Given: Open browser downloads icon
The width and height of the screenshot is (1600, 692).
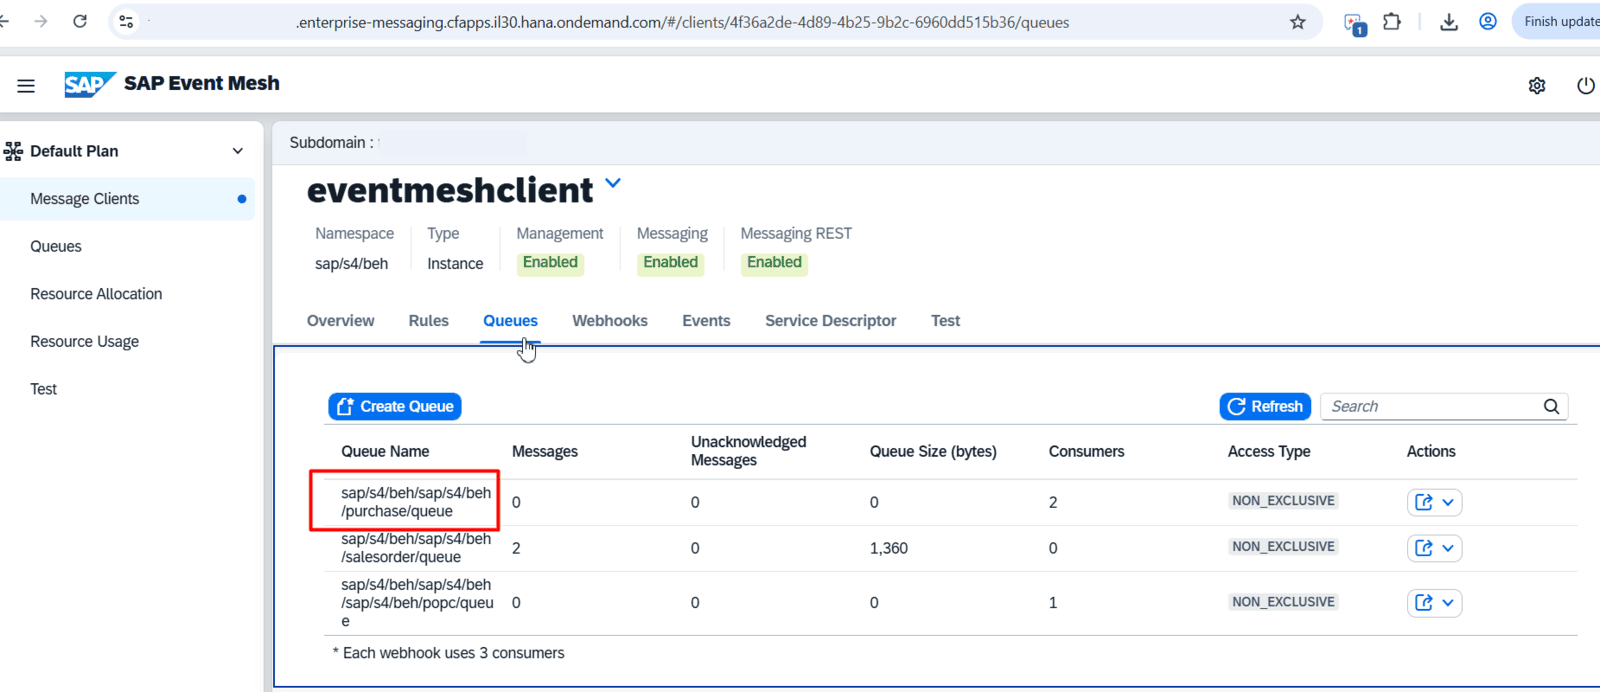Looking at the screenshot, I should pyautogui.click(x=1448, y=22).
